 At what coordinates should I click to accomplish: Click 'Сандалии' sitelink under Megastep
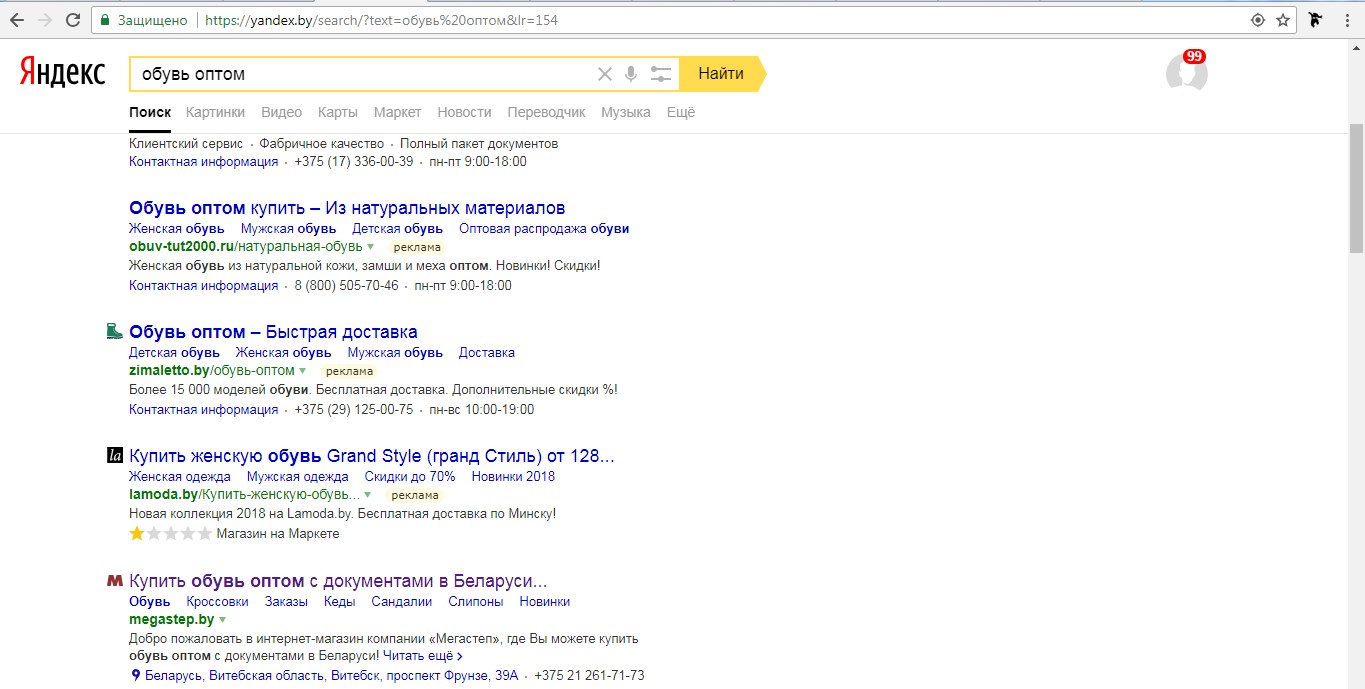(x=401, y=602)
